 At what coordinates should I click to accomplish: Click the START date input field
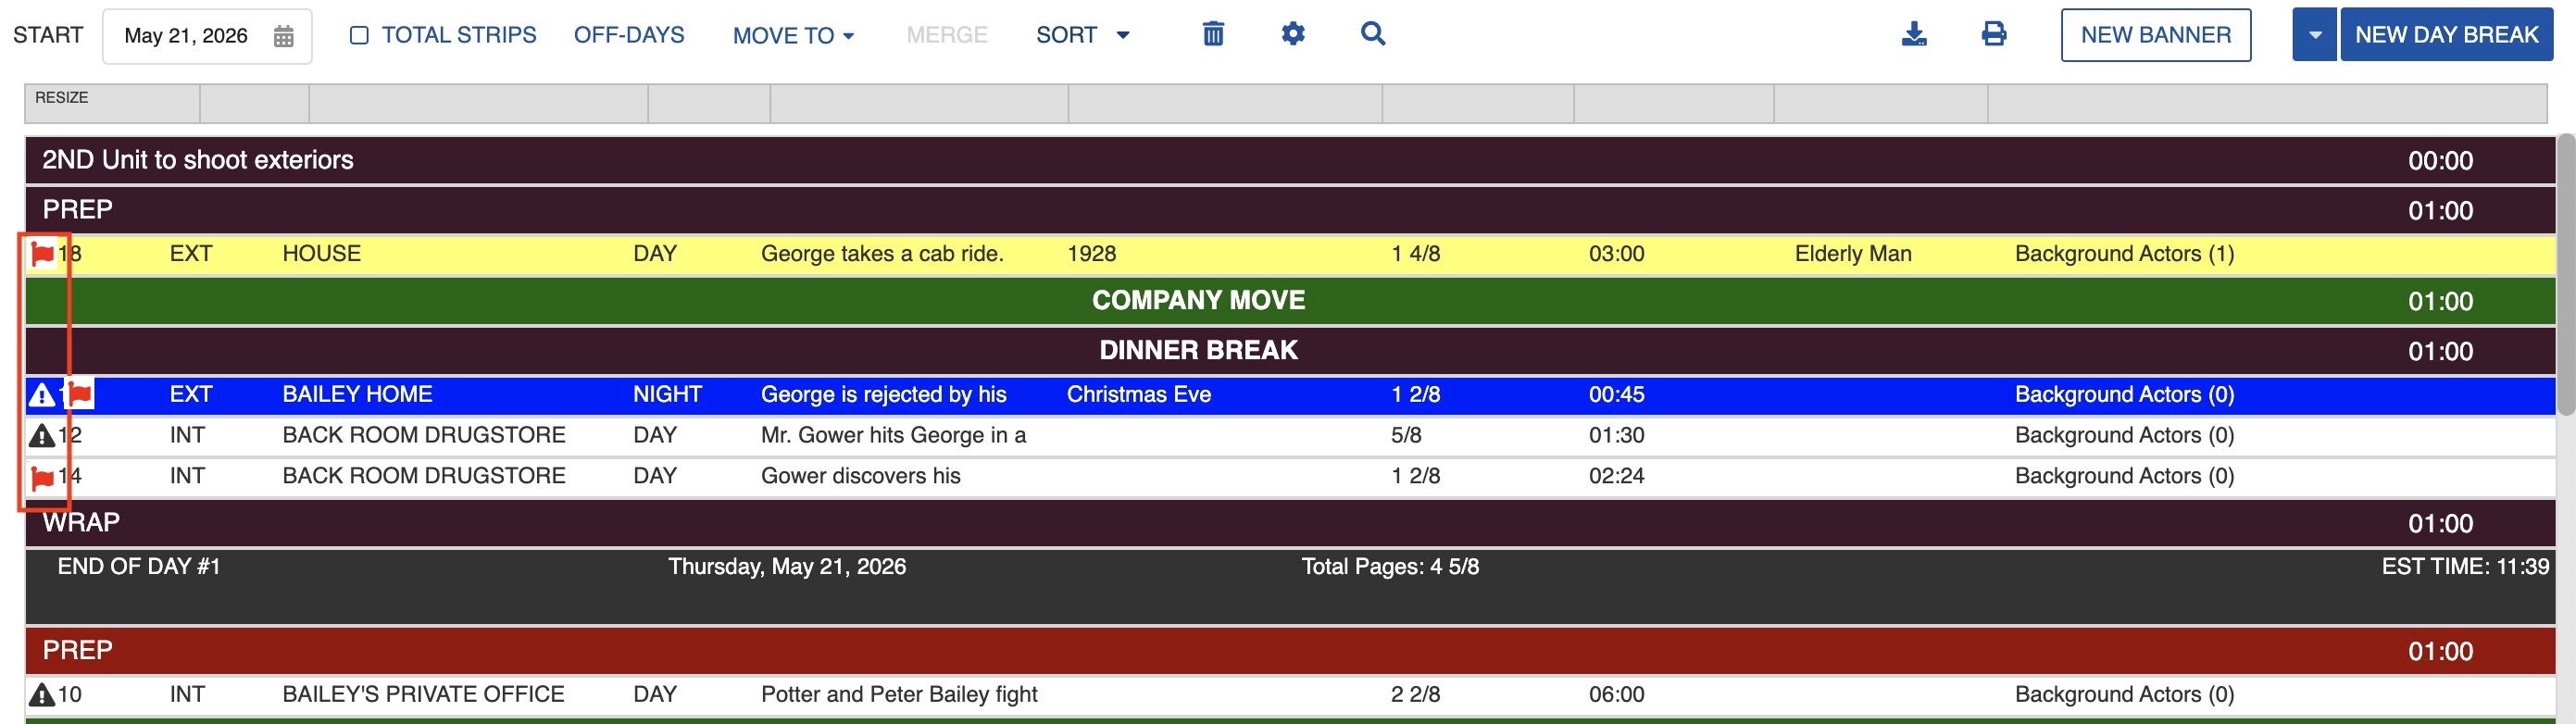pos(207,36)
